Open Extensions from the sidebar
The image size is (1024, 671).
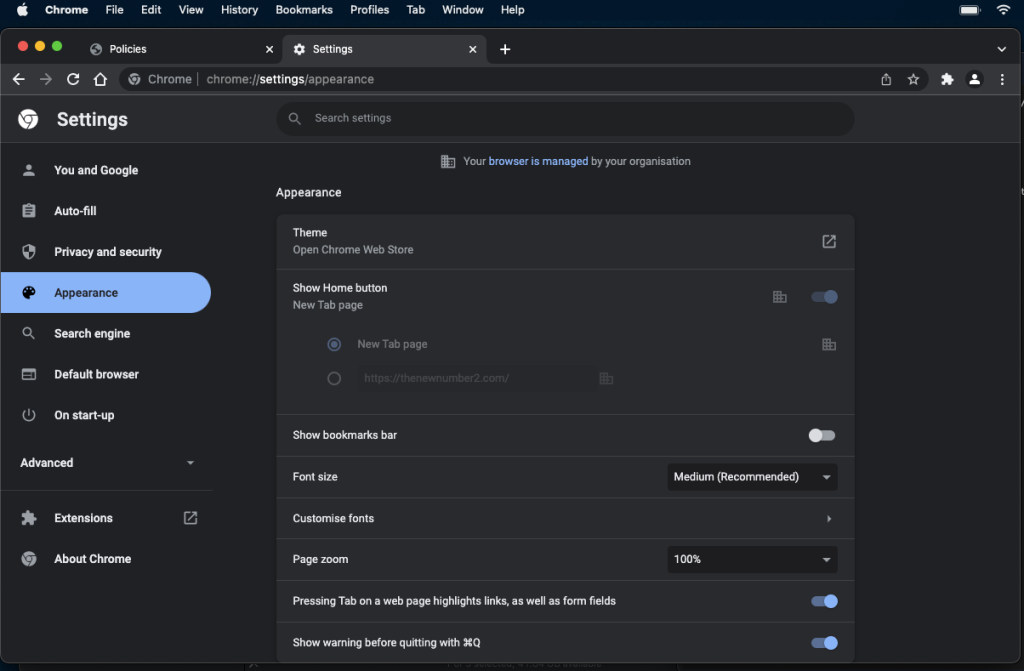106,518
